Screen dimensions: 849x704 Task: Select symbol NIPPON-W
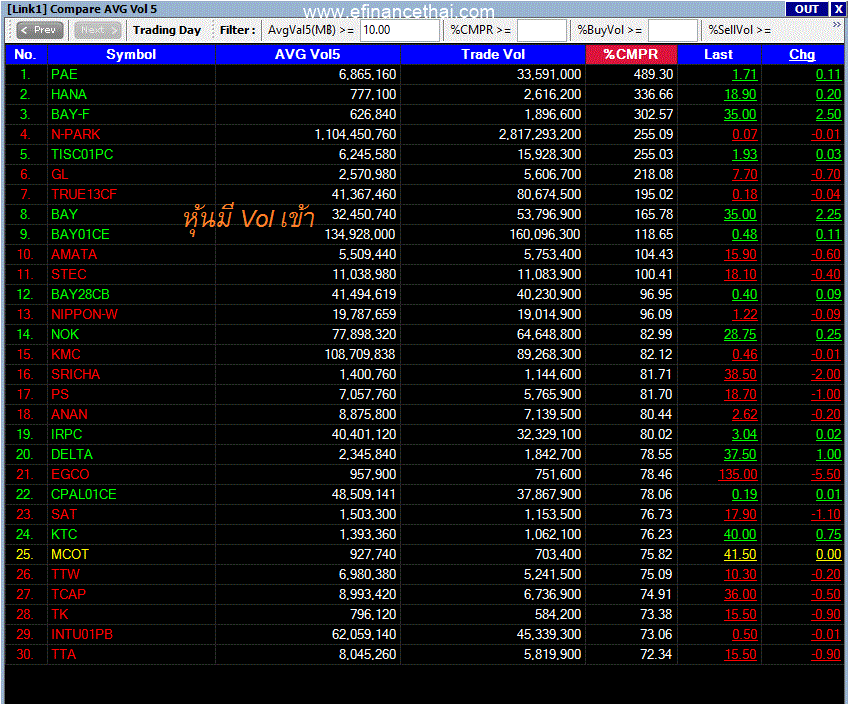pos(84,315)
